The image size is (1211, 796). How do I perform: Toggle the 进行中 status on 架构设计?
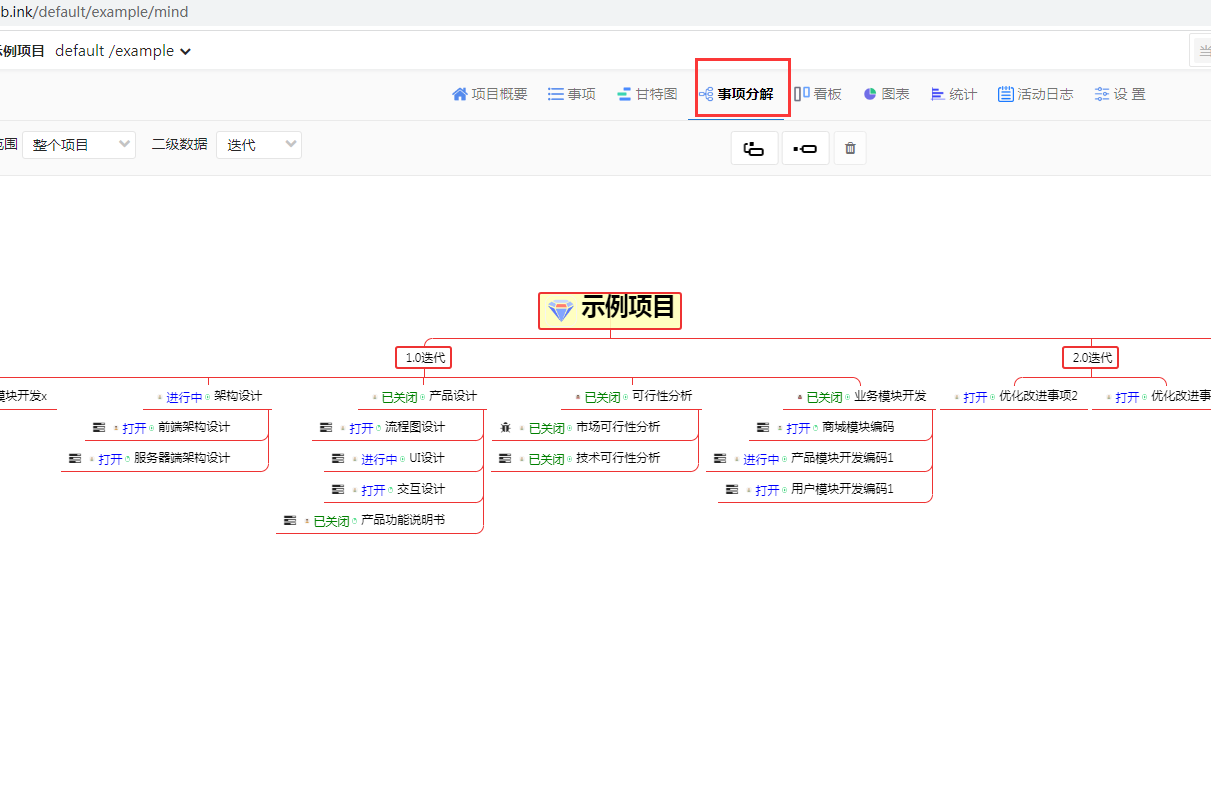(184, 396)
